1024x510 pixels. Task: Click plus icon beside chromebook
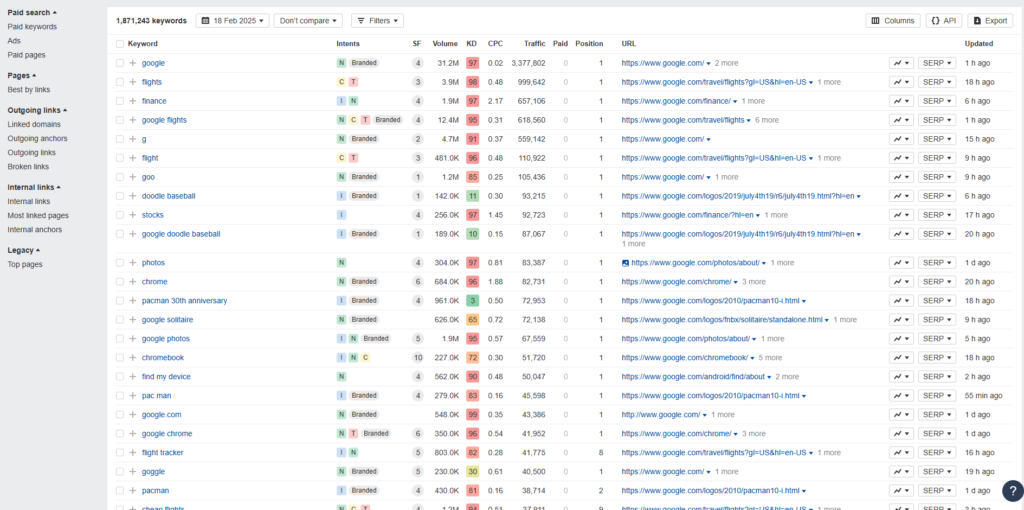133,358
